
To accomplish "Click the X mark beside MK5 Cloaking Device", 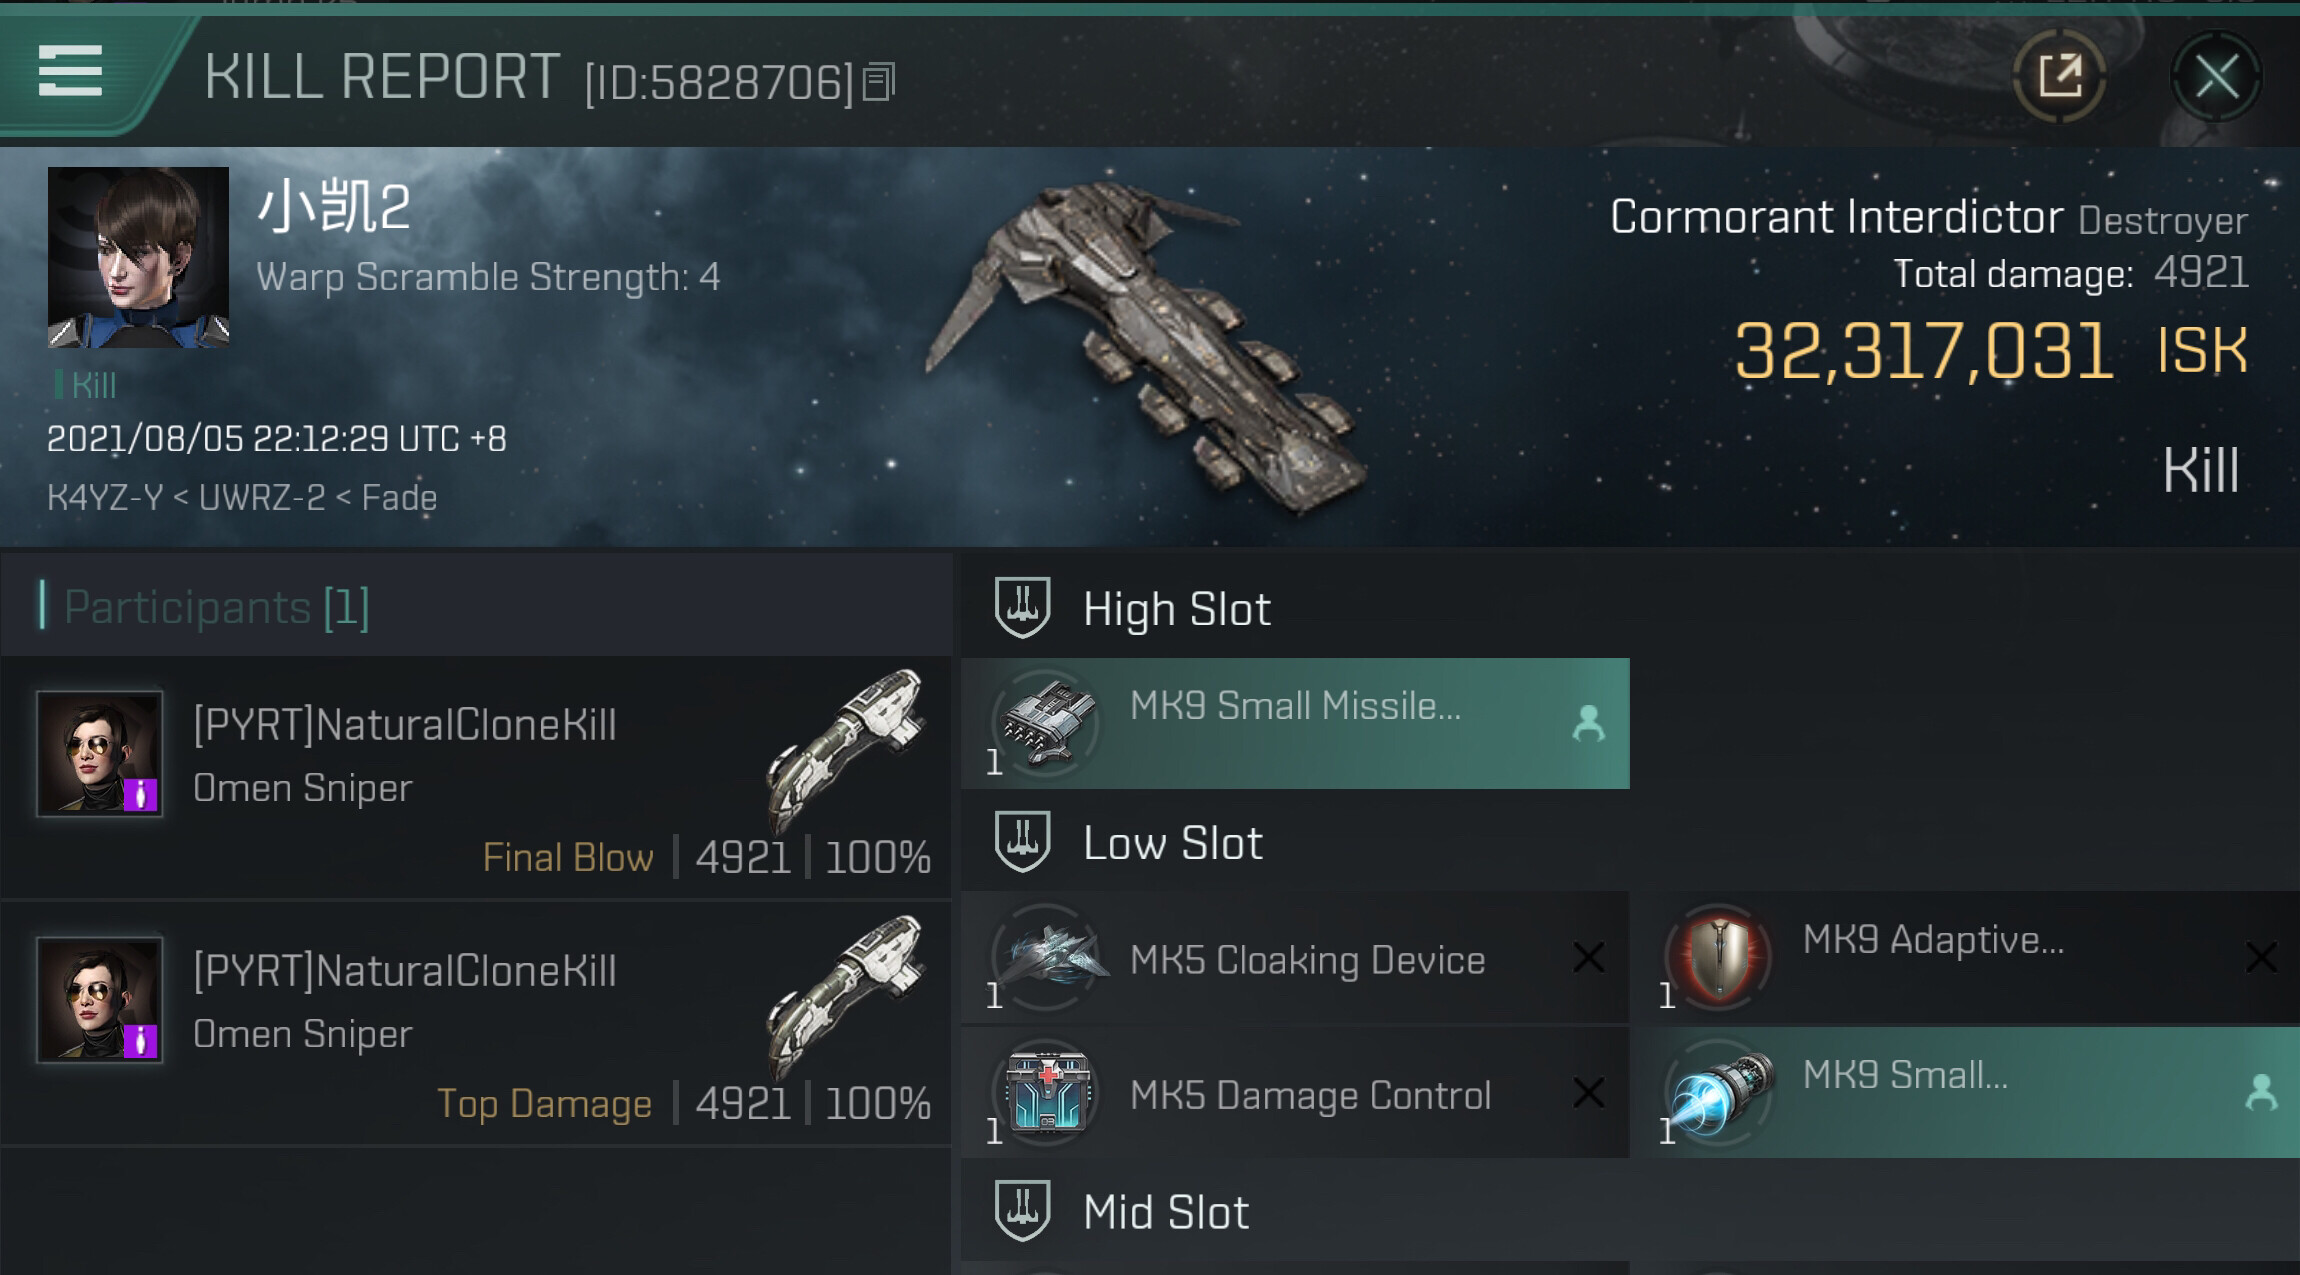I will tap(1588, 958).
